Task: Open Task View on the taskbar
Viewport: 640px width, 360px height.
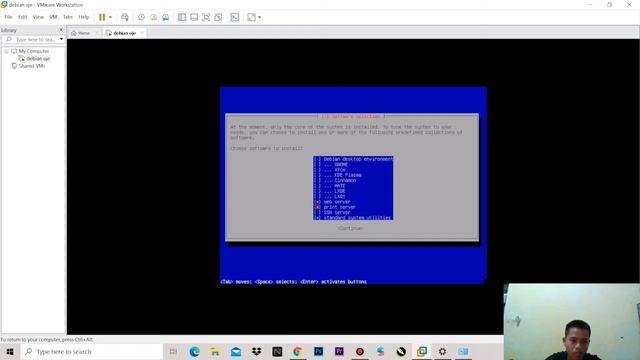Action: click(173, 351)
